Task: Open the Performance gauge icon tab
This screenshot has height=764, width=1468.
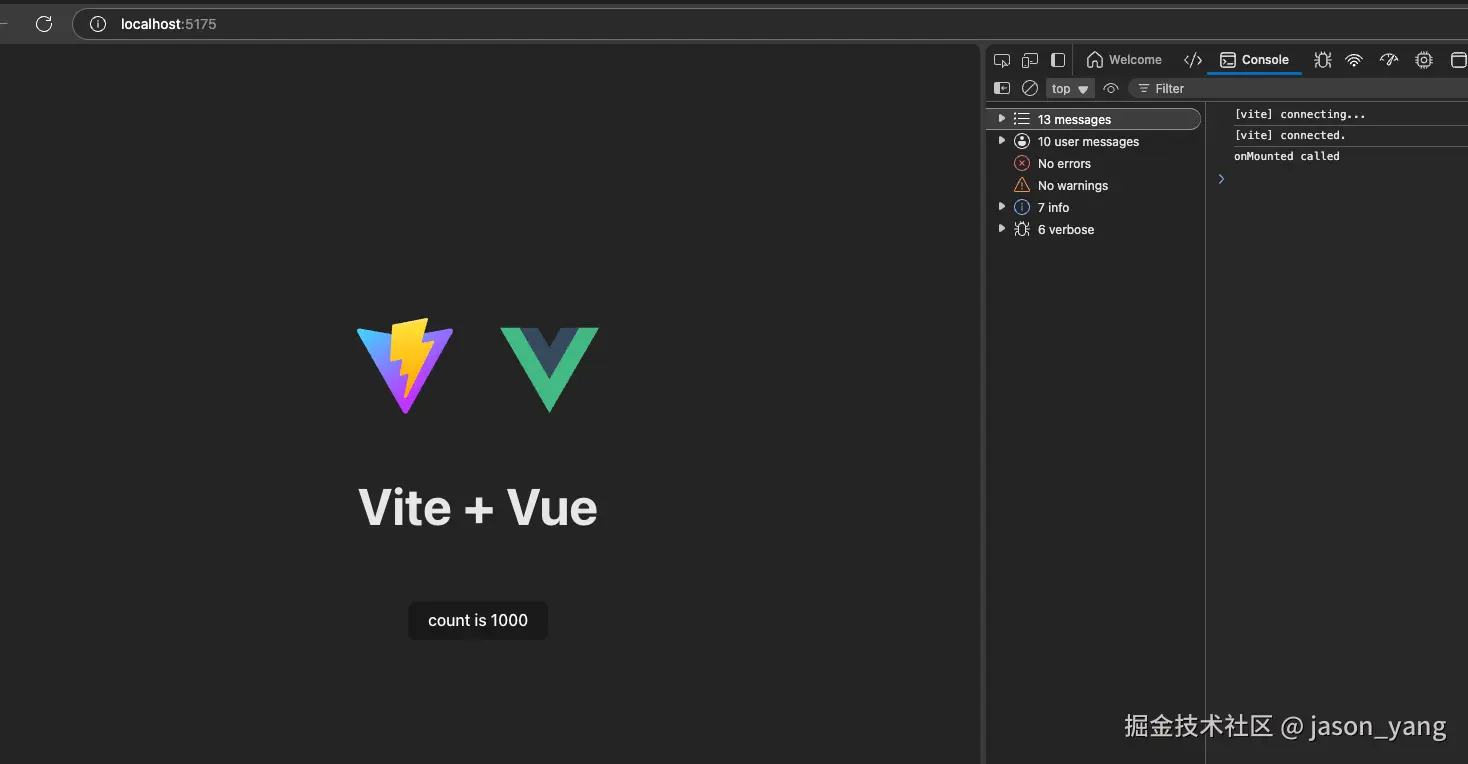Action: click(x=1389, y=60)
